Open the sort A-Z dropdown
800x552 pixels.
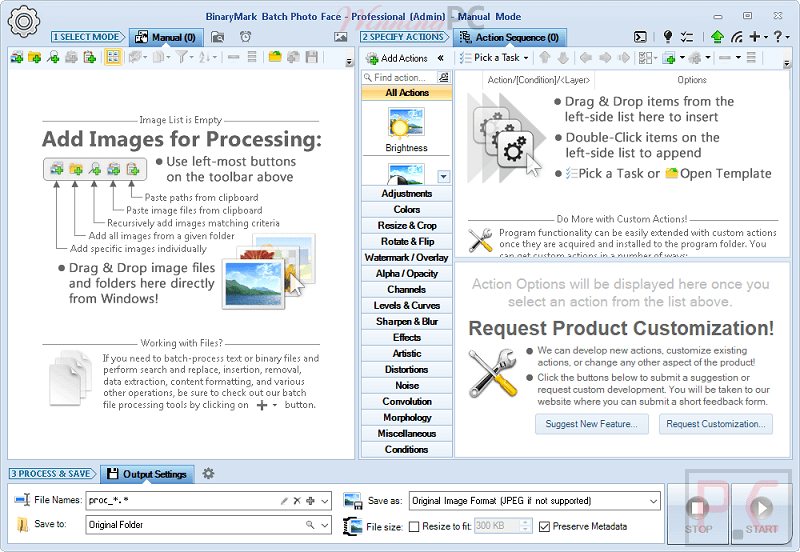pos(208,57)
